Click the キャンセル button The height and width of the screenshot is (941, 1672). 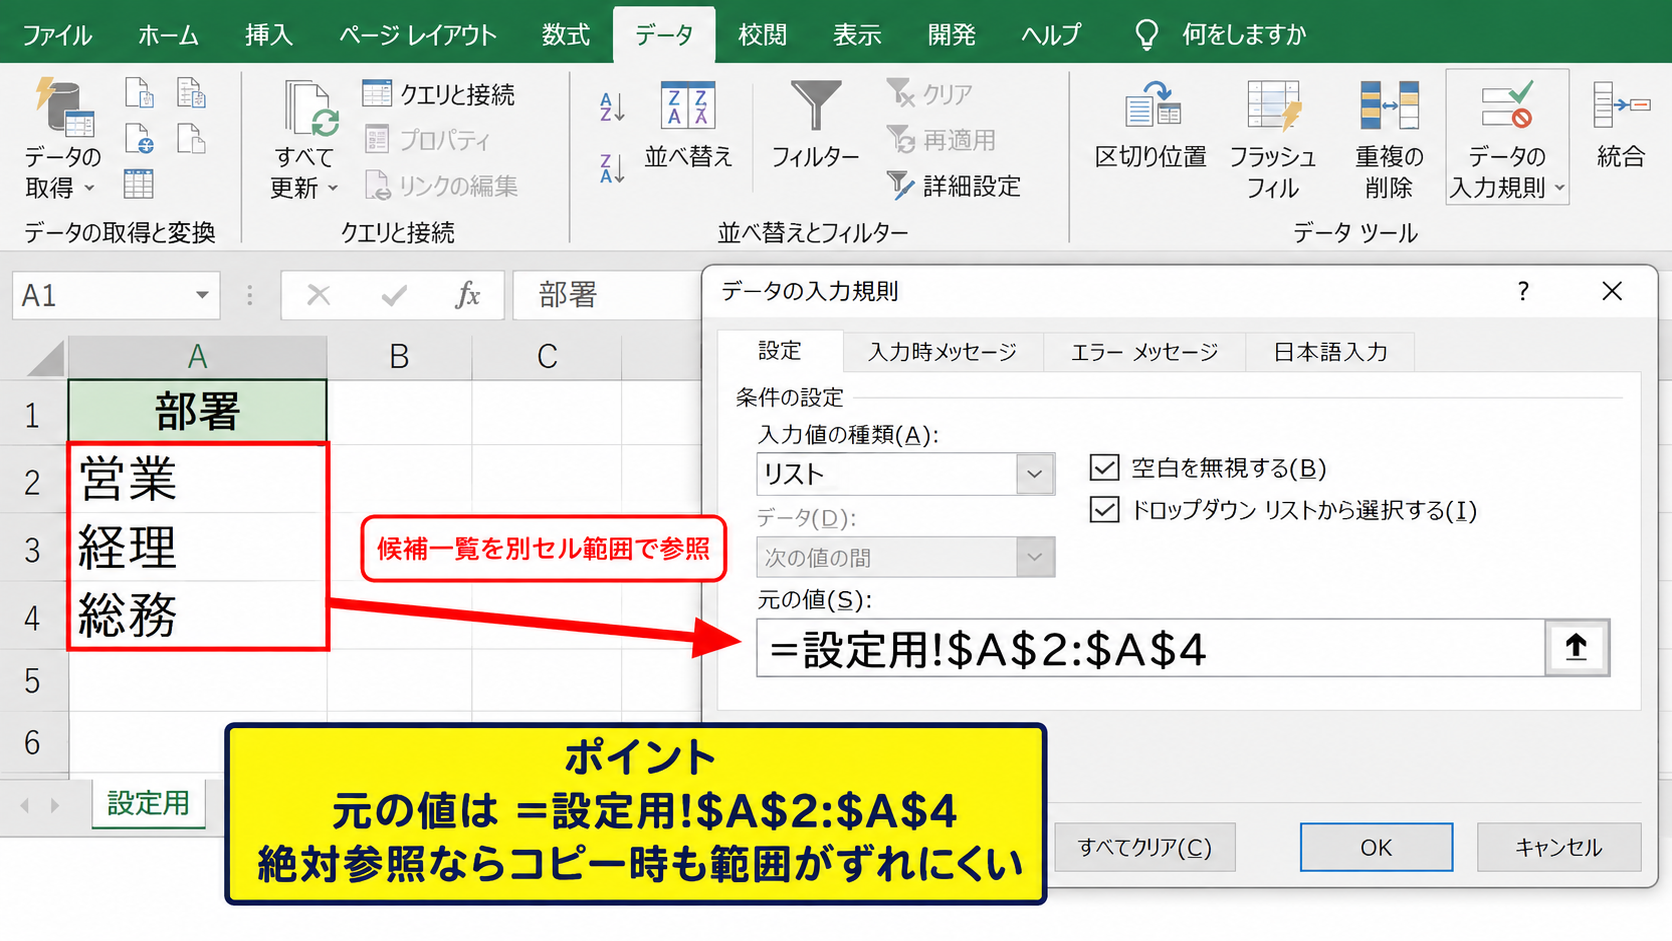(1559, 847)
